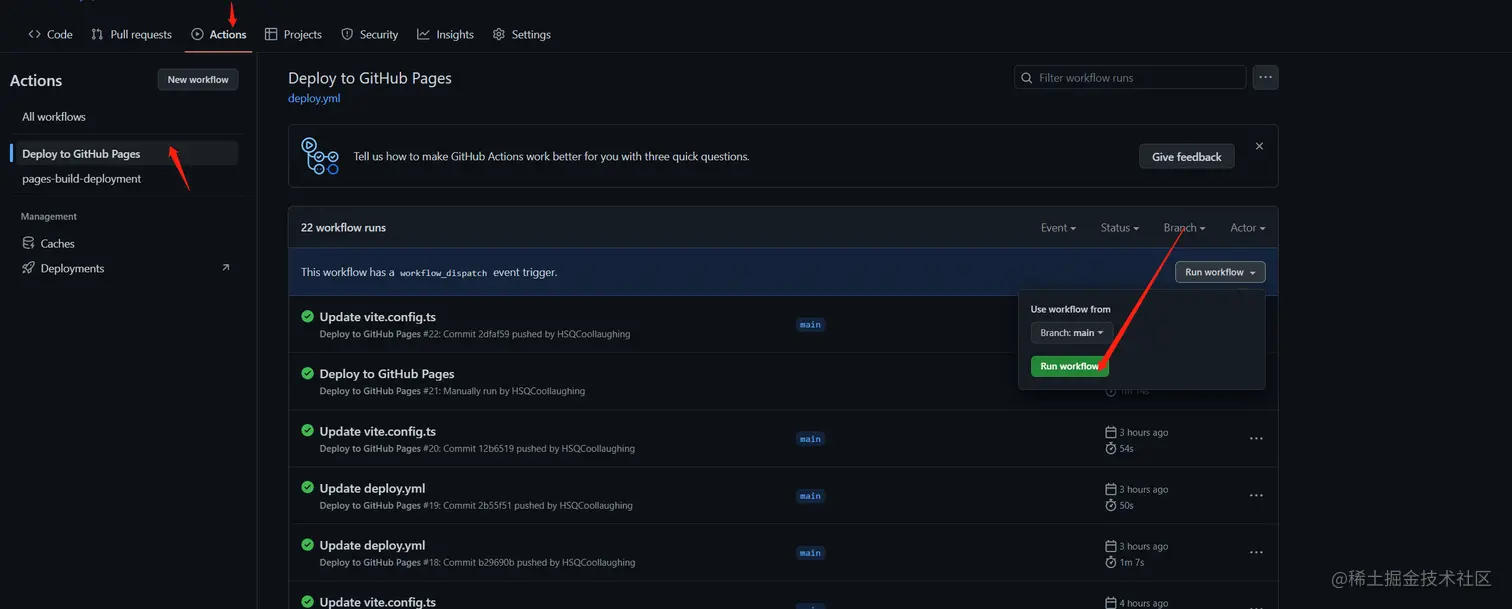Select pages-build-deployment workflow in sidebar
This screenshot has width=1512, height=609.
click(x=82, y=179)
